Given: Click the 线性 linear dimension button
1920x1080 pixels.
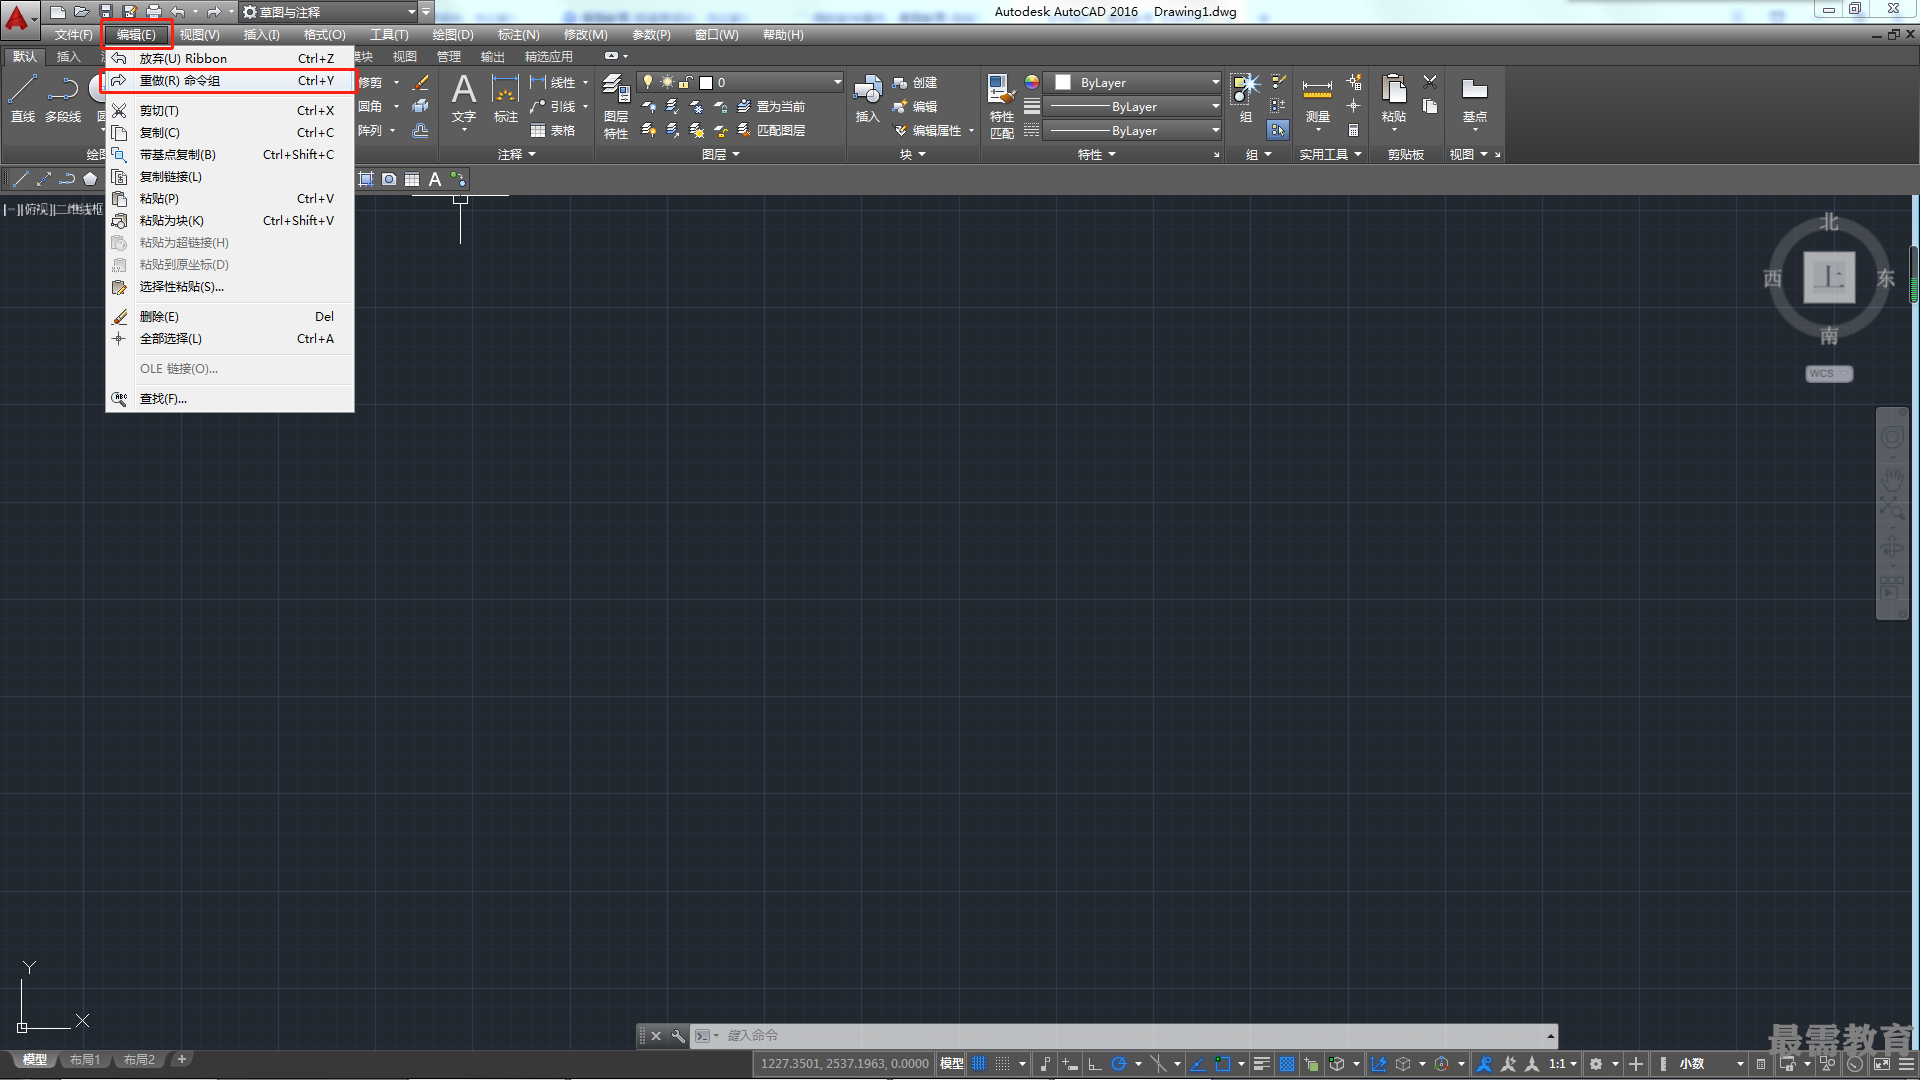Looking at the screenshot, I should point(553,83).
